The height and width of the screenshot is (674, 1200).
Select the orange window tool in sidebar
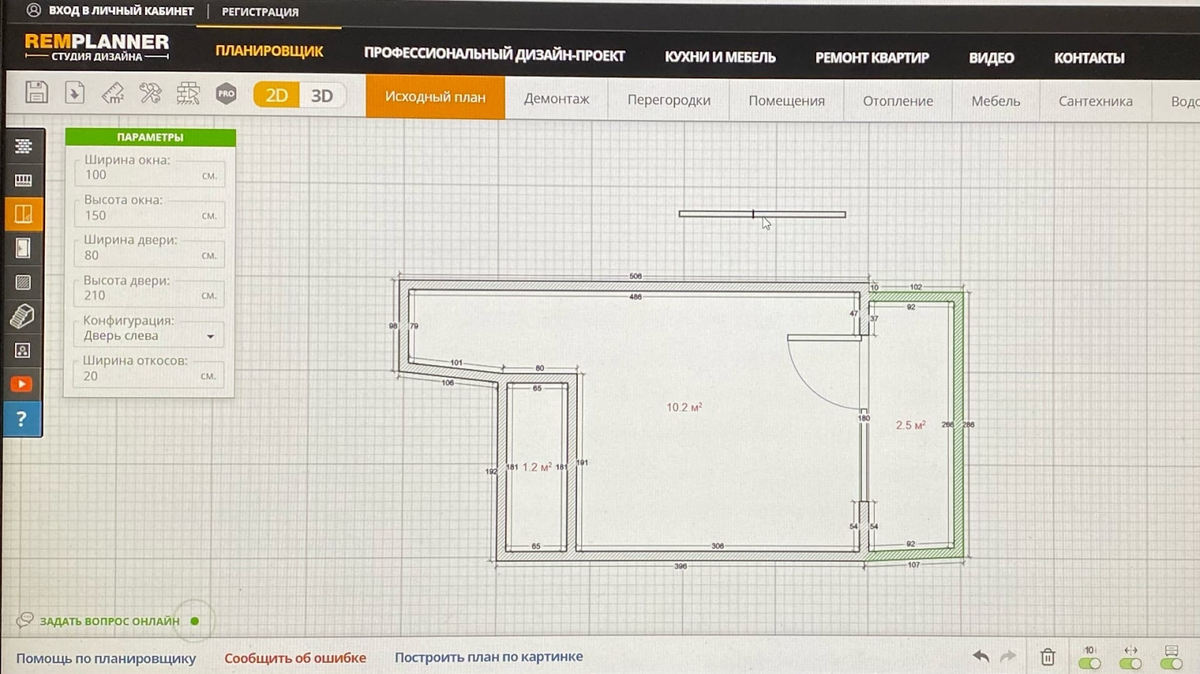pos(23,214)
